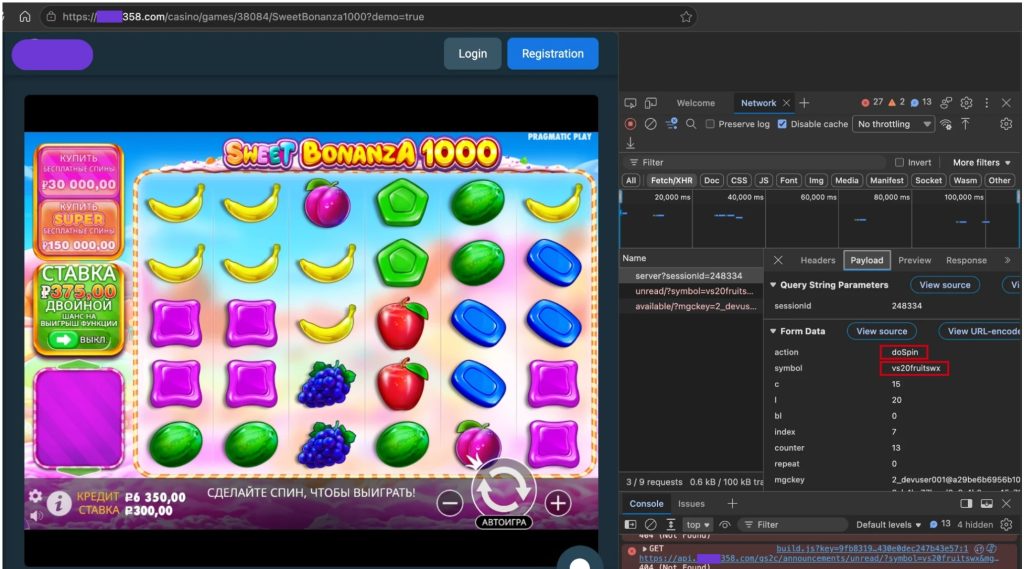Open DevTools settings gear in top bar
This screenshot has width=1024, height=569.
[x=967, y=103]
